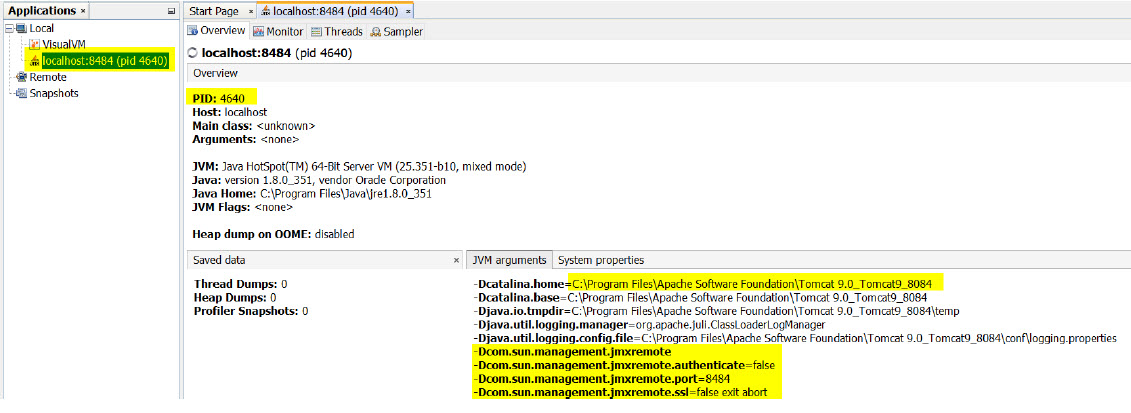Image resolution: width=1131 pixels, height=413 pixels.
Task: Select the JVM arguments tab
Action: [x=510, y=260]
